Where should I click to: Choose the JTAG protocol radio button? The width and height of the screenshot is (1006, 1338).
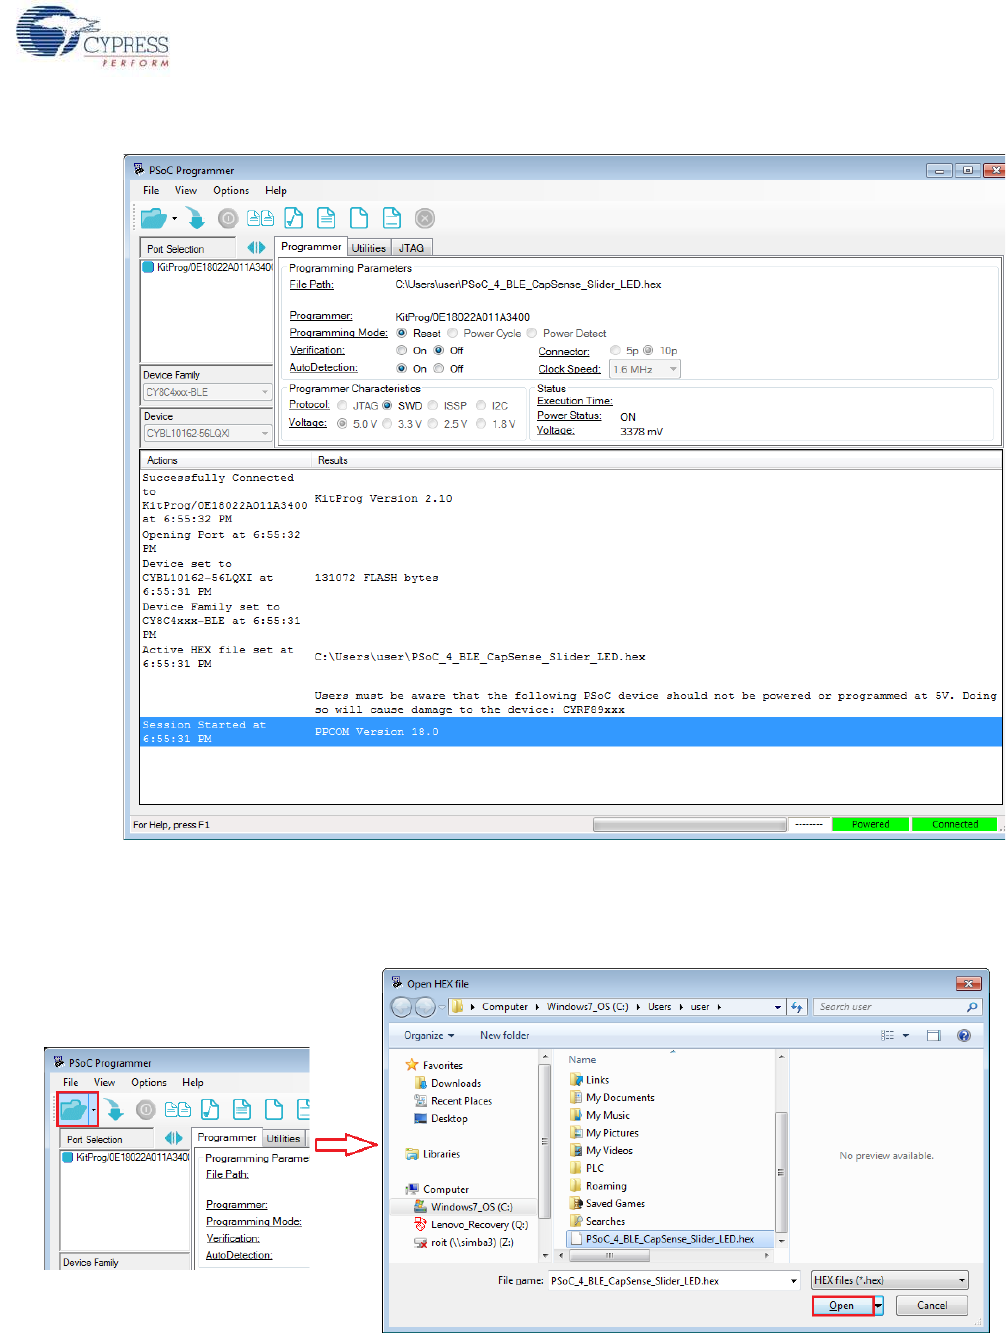[x=342, y=405]
